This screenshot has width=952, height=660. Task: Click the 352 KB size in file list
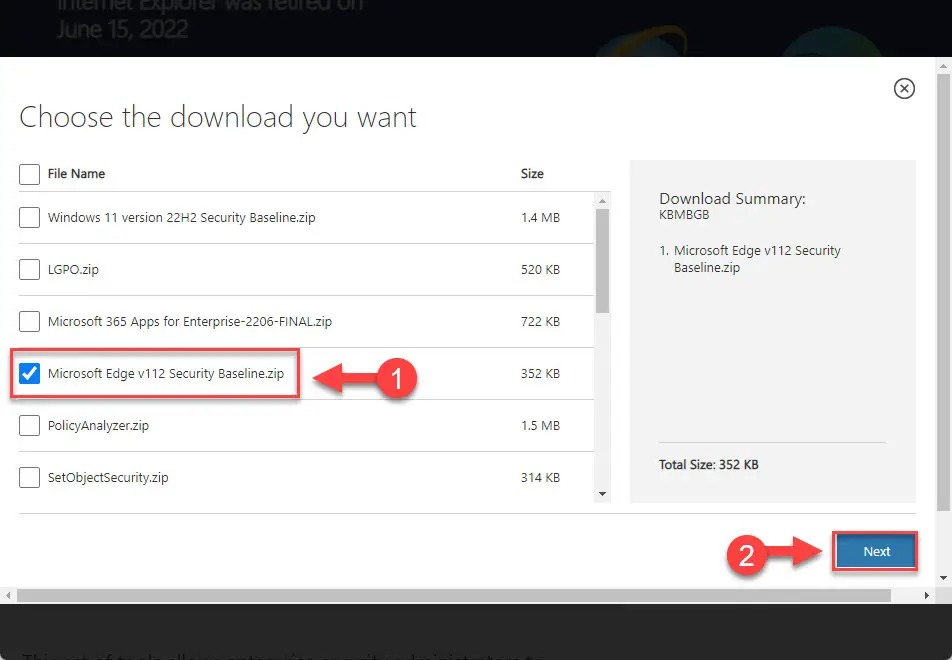(x=540, y=373)
